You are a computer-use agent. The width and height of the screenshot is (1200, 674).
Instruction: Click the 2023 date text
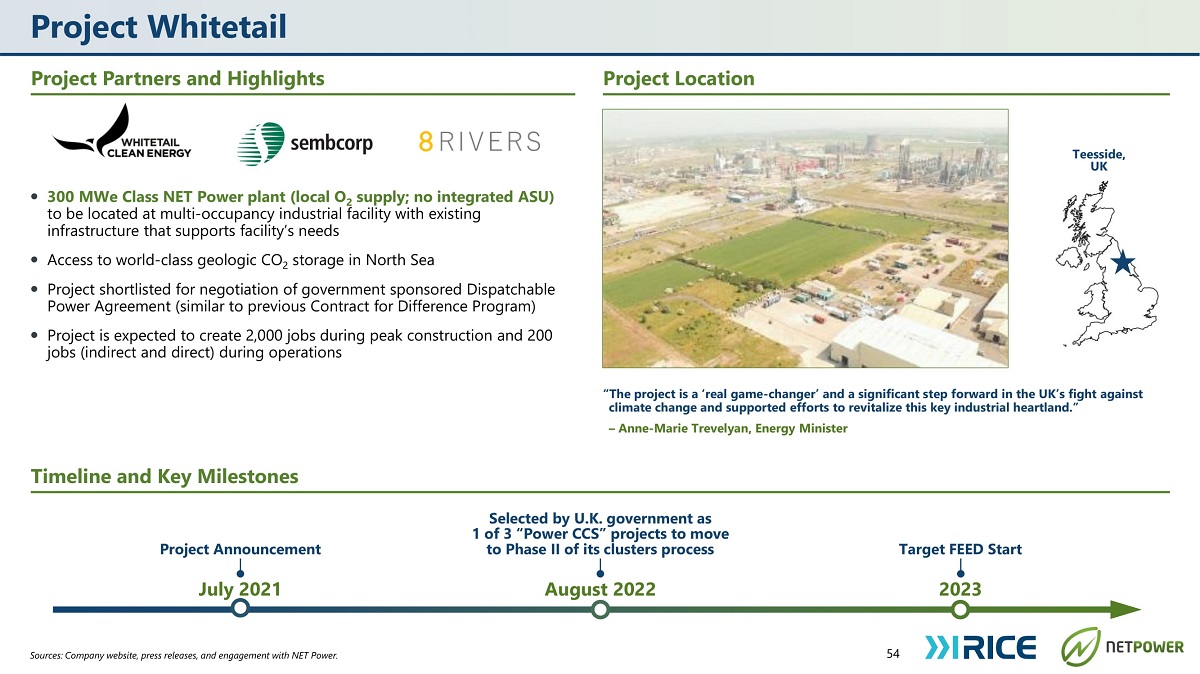961,589
